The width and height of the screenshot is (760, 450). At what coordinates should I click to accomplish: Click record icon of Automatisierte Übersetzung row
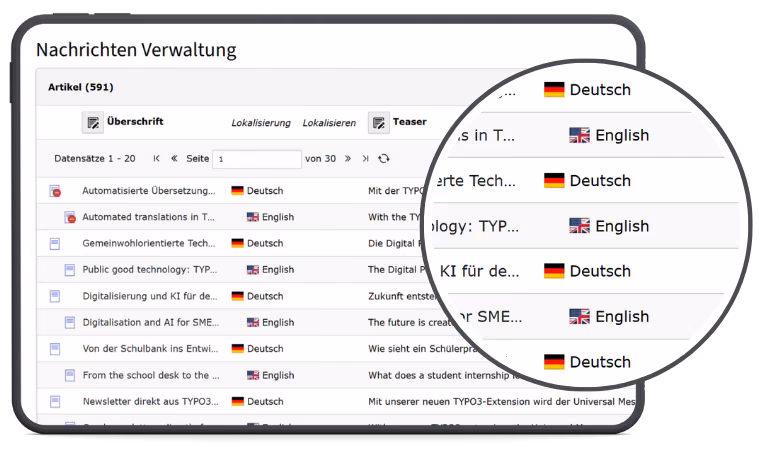click(55, 191)
